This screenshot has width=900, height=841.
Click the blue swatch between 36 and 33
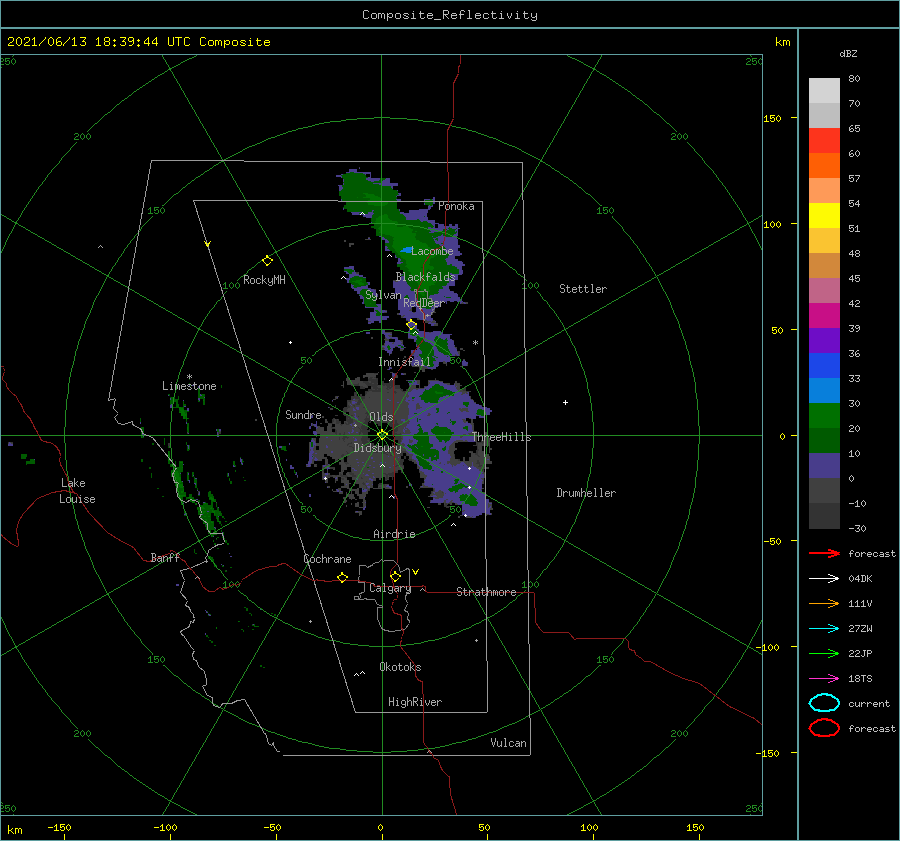(x=824, y=365)
